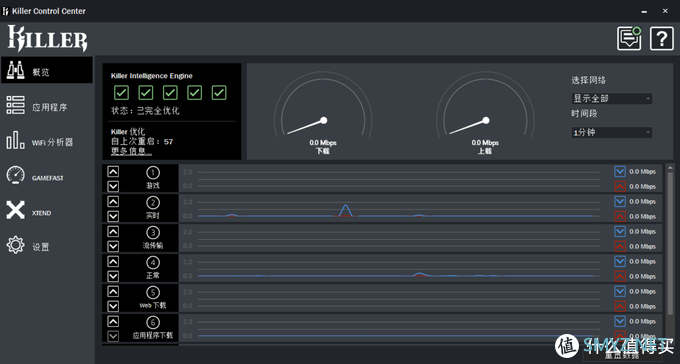Screen dimensions: 680x364
Task: Toggle fourth Intelligence Engine checkbox
Action: click(195, 92)
